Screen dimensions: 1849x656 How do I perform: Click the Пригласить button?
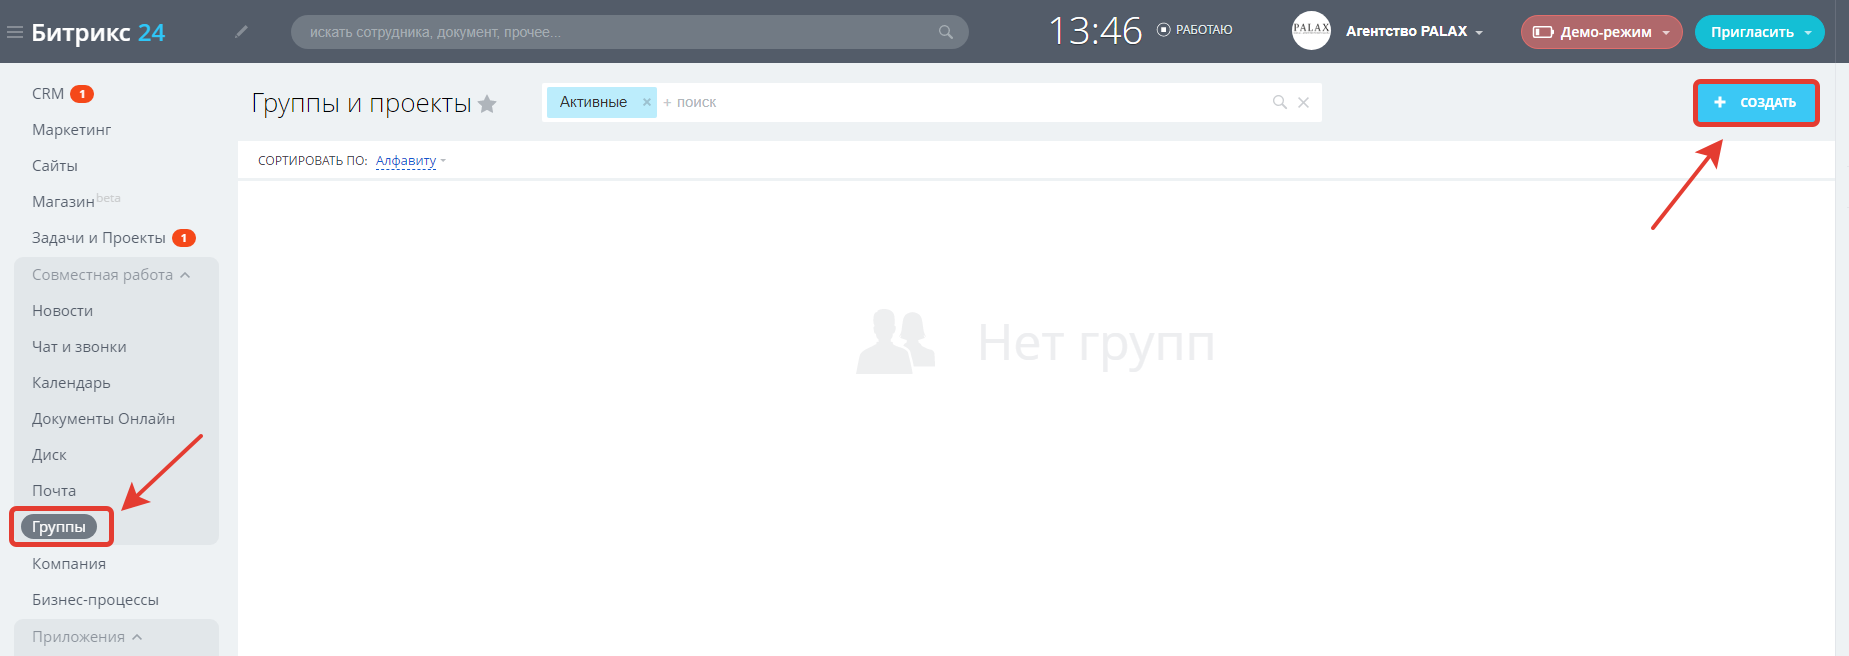1752,32
